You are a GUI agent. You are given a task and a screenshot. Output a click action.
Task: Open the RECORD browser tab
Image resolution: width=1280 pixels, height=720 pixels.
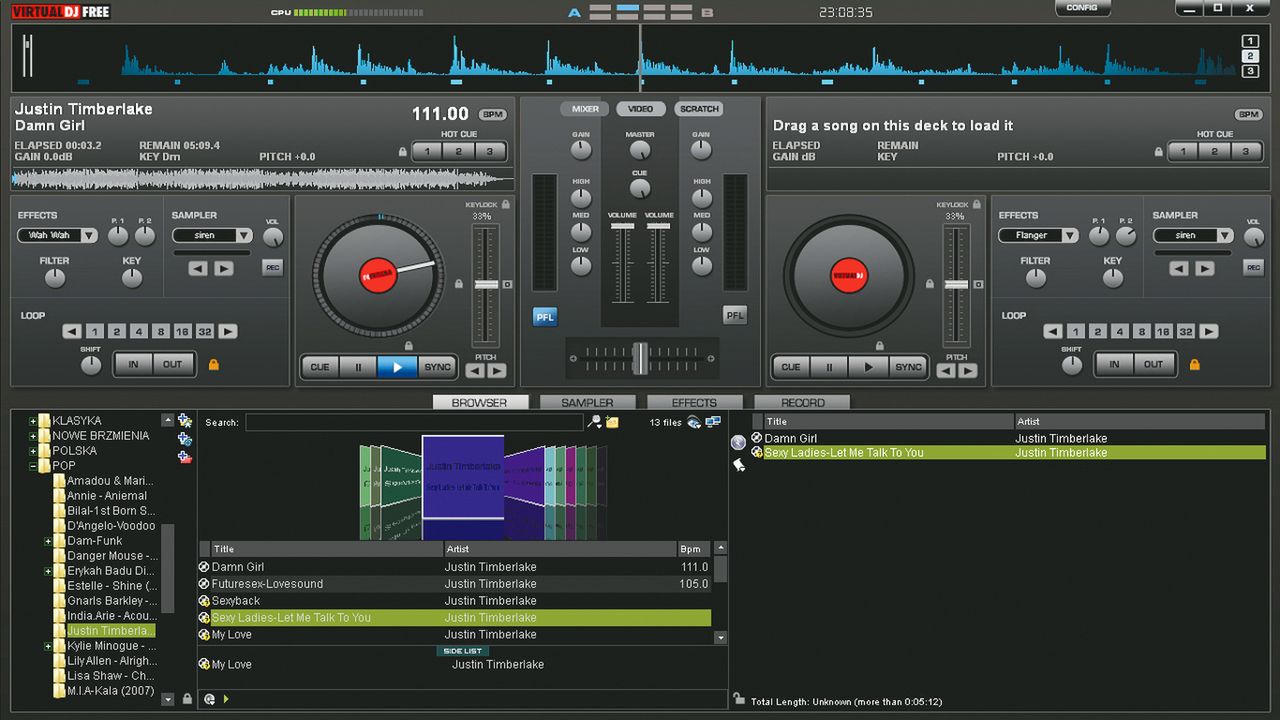[x=803, y=403]
